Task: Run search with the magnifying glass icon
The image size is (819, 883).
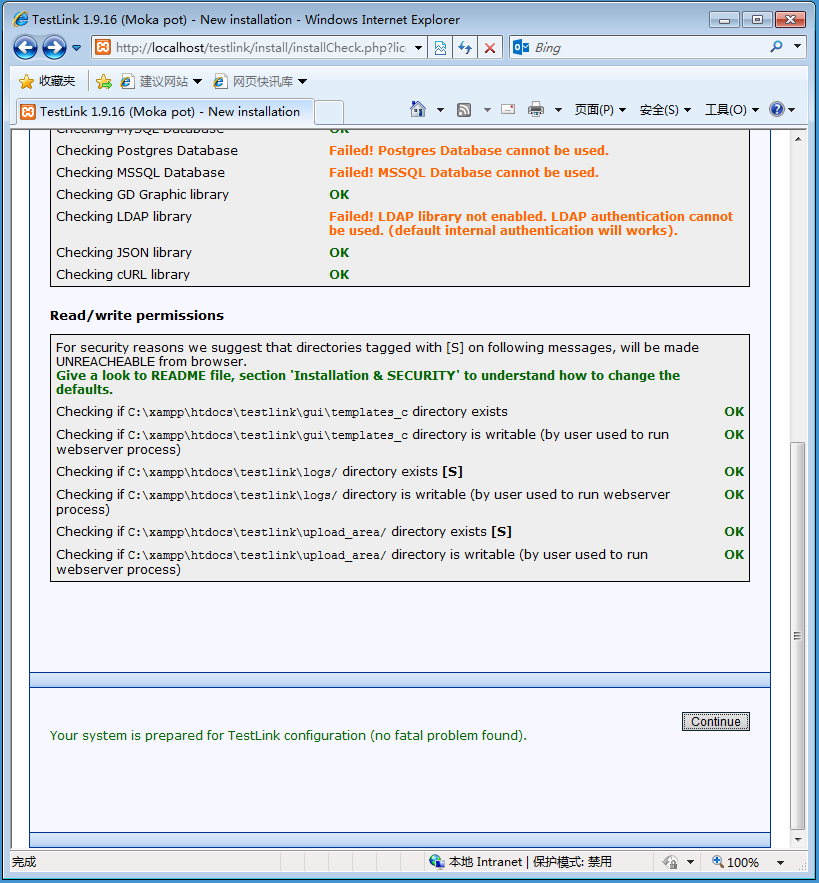Action: click(x=777, y=47)
